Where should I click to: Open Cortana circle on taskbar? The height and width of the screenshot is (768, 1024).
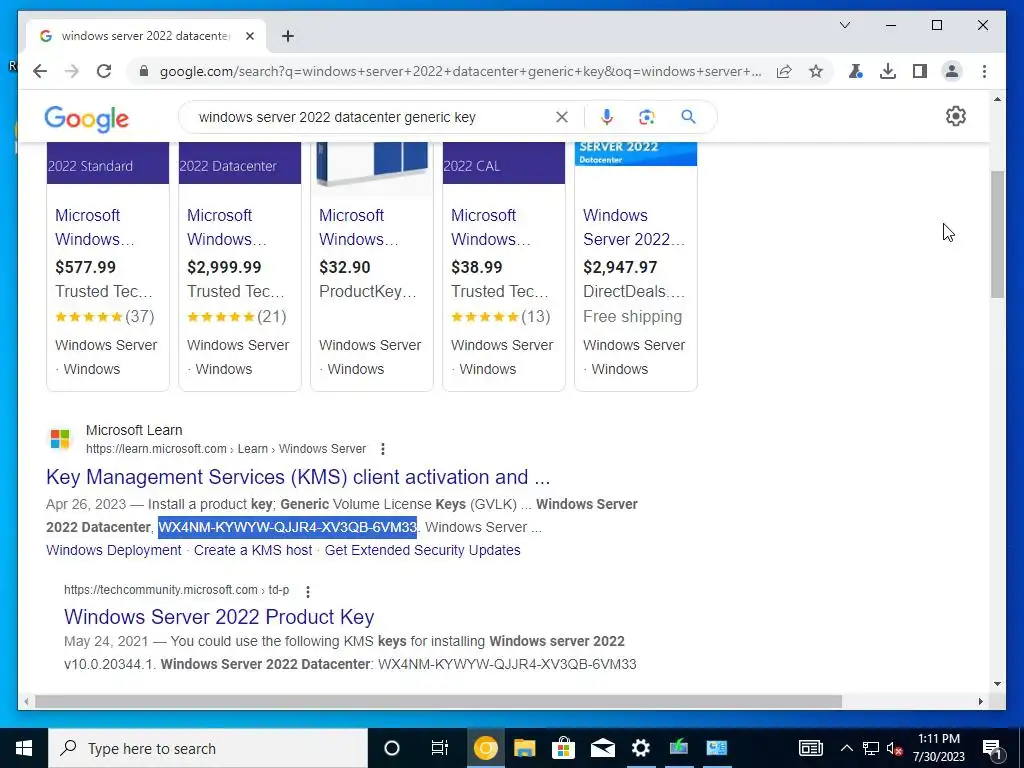392,748
